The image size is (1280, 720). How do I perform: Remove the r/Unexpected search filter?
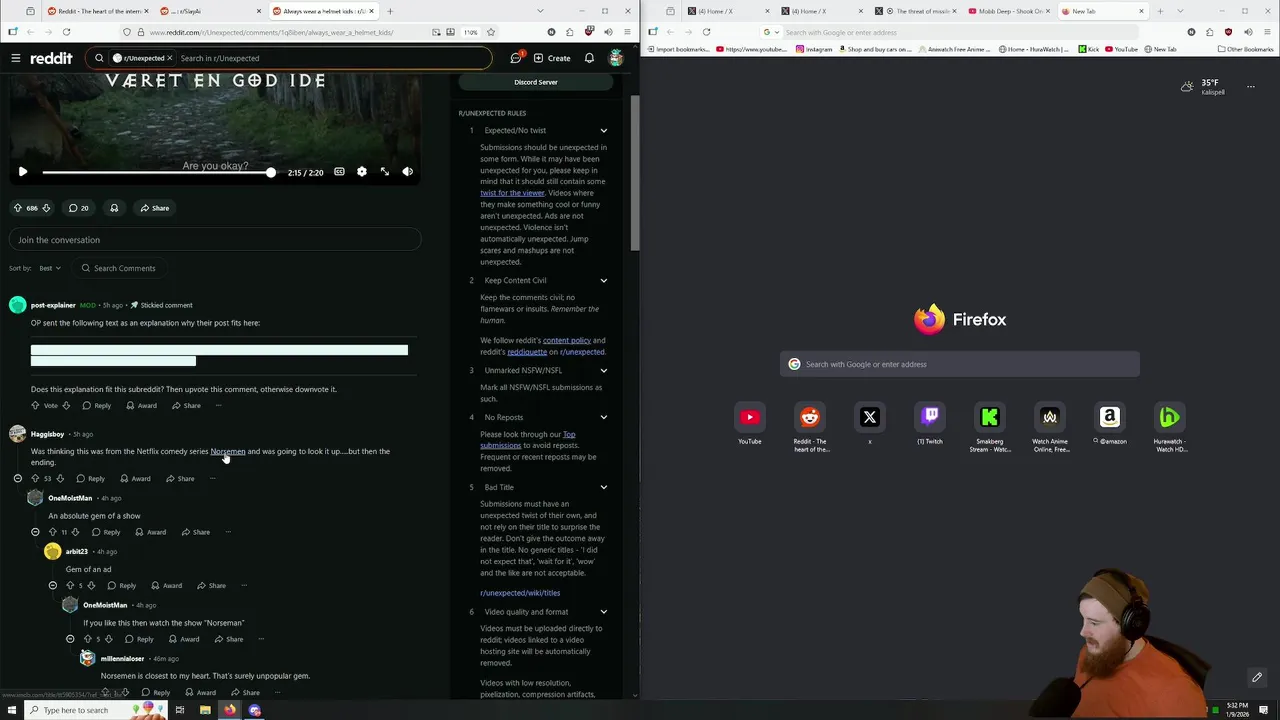click(170, 58)
